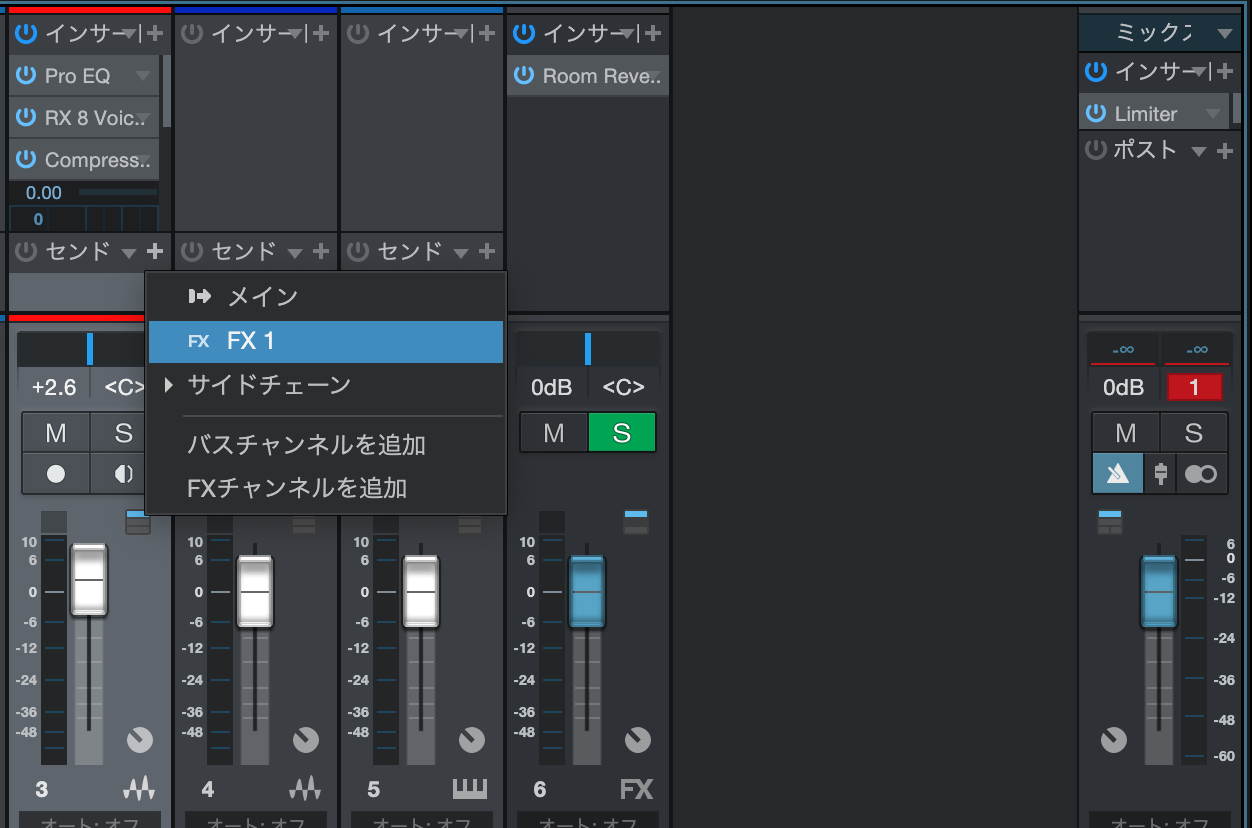1252x828 pixels.
Task: Click the mono toggle icon on the main output
Action: pos(1199,473)
